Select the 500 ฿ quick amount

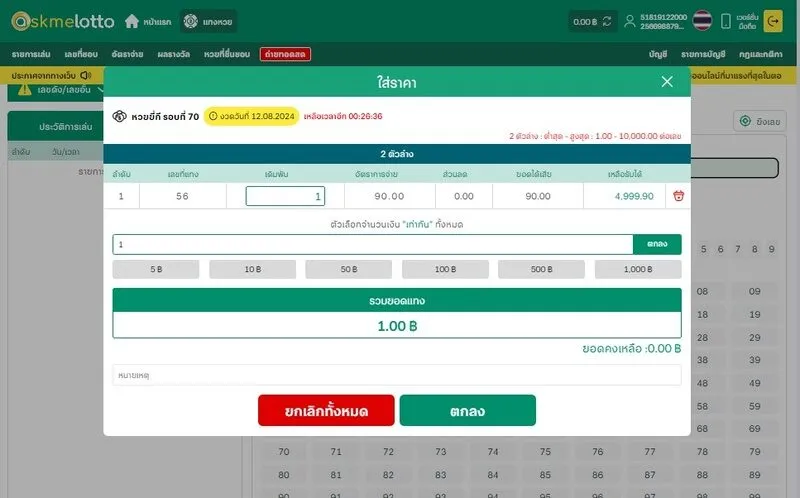[x=541, y=269]
